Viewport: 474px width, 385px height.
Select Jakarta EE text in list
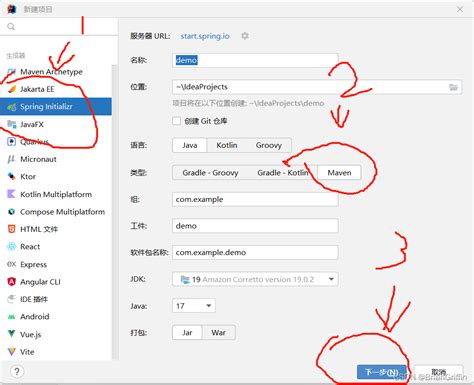[x=37, y=89]
